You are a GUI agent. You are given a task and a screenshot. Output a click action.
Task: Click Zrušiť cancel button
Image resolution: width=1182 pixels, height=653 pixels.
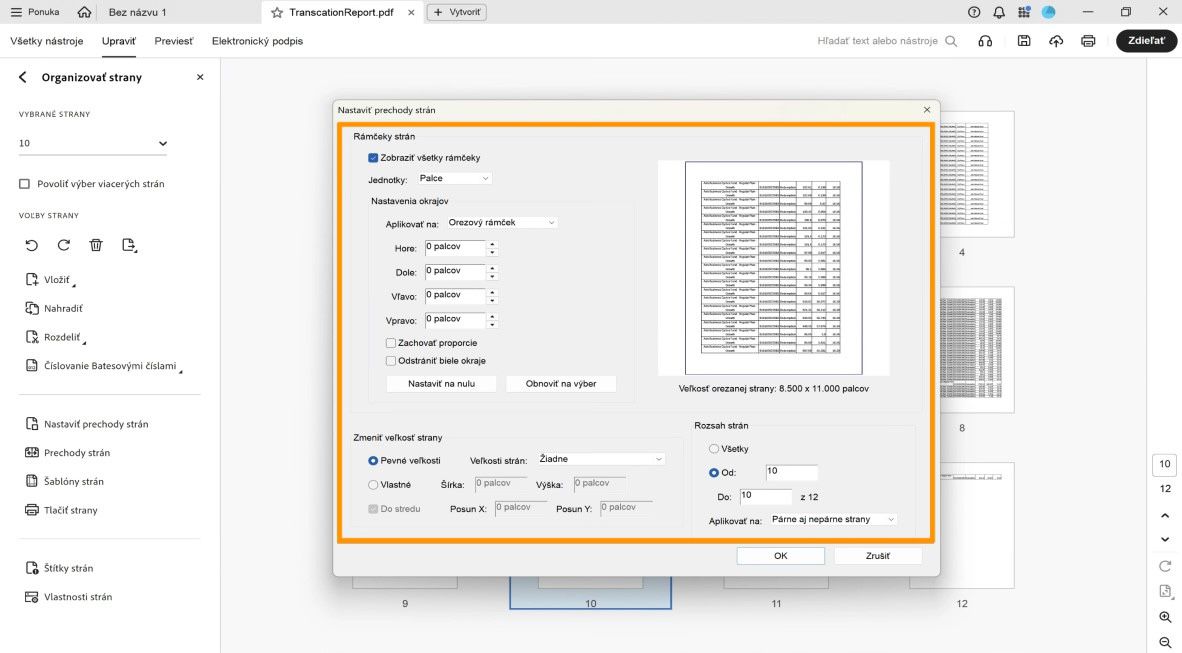pyautogui.click(x=877, y=556)
